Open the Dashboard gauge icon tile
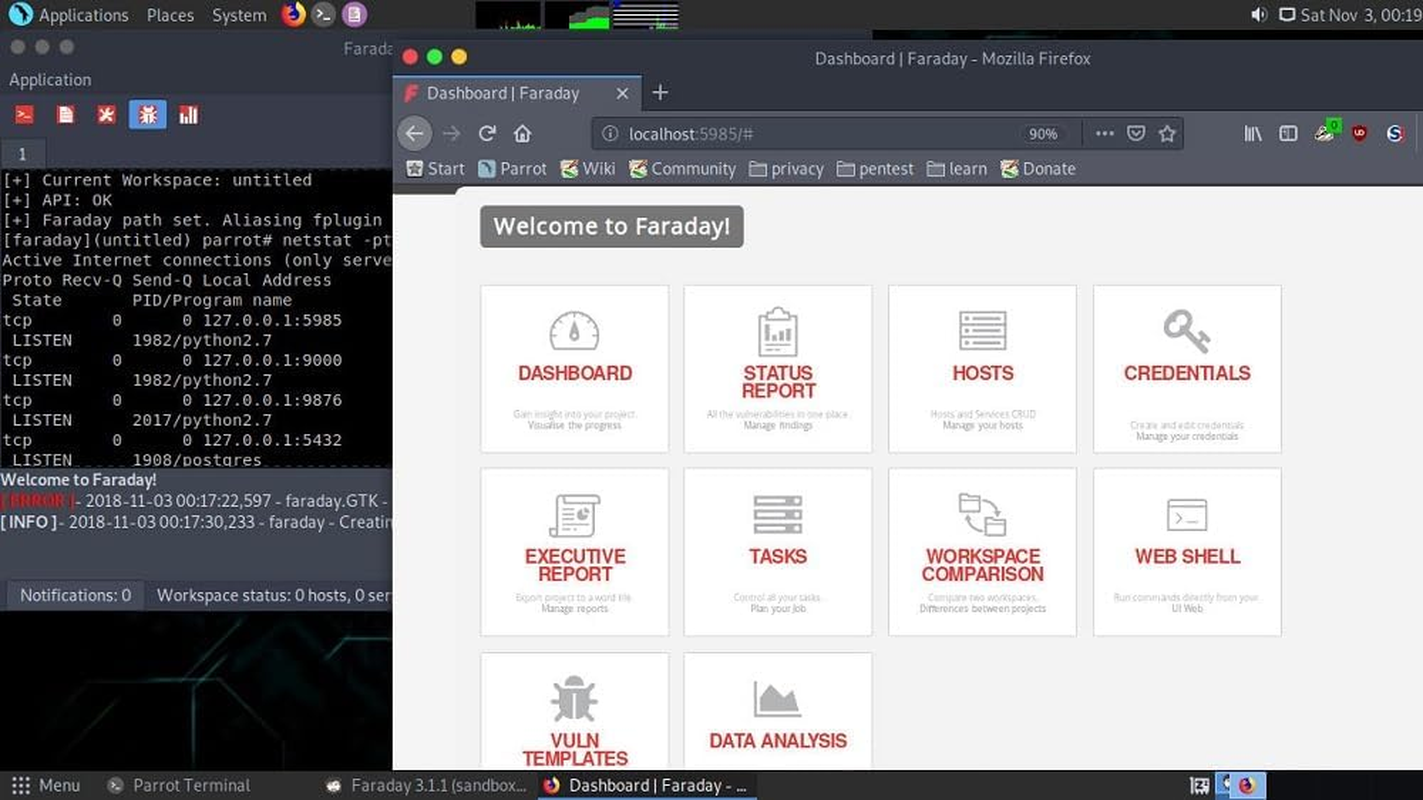1423x800 pixels. pos(574,332)
